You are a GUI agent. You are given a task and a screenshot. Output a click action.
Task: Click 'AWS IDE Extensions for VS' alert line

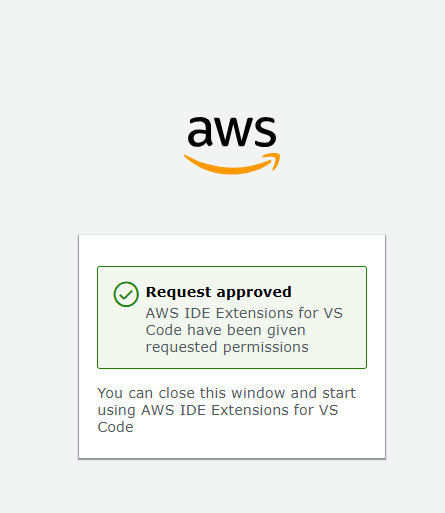244,313
